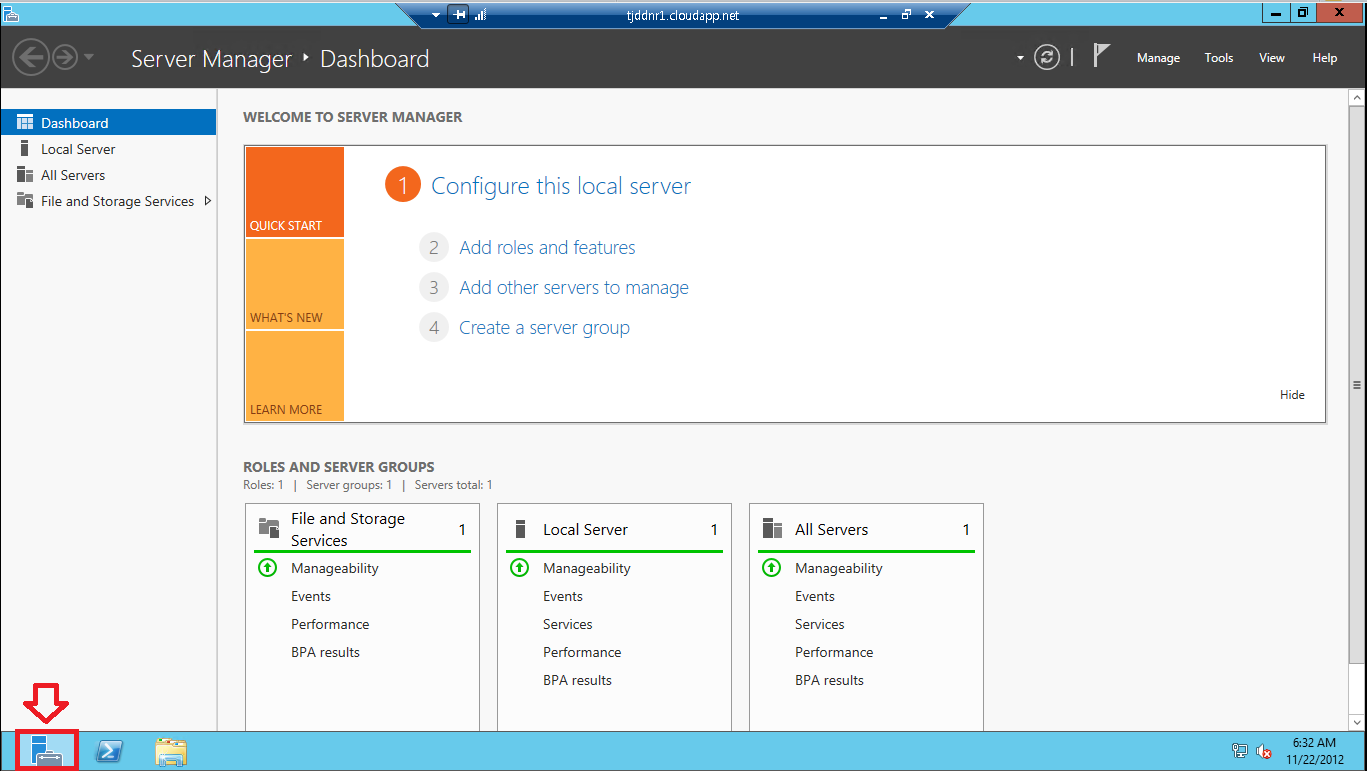Click Manageability status icon in Local Server tile
1367x771 pixels.
click(x=519, y=568)
